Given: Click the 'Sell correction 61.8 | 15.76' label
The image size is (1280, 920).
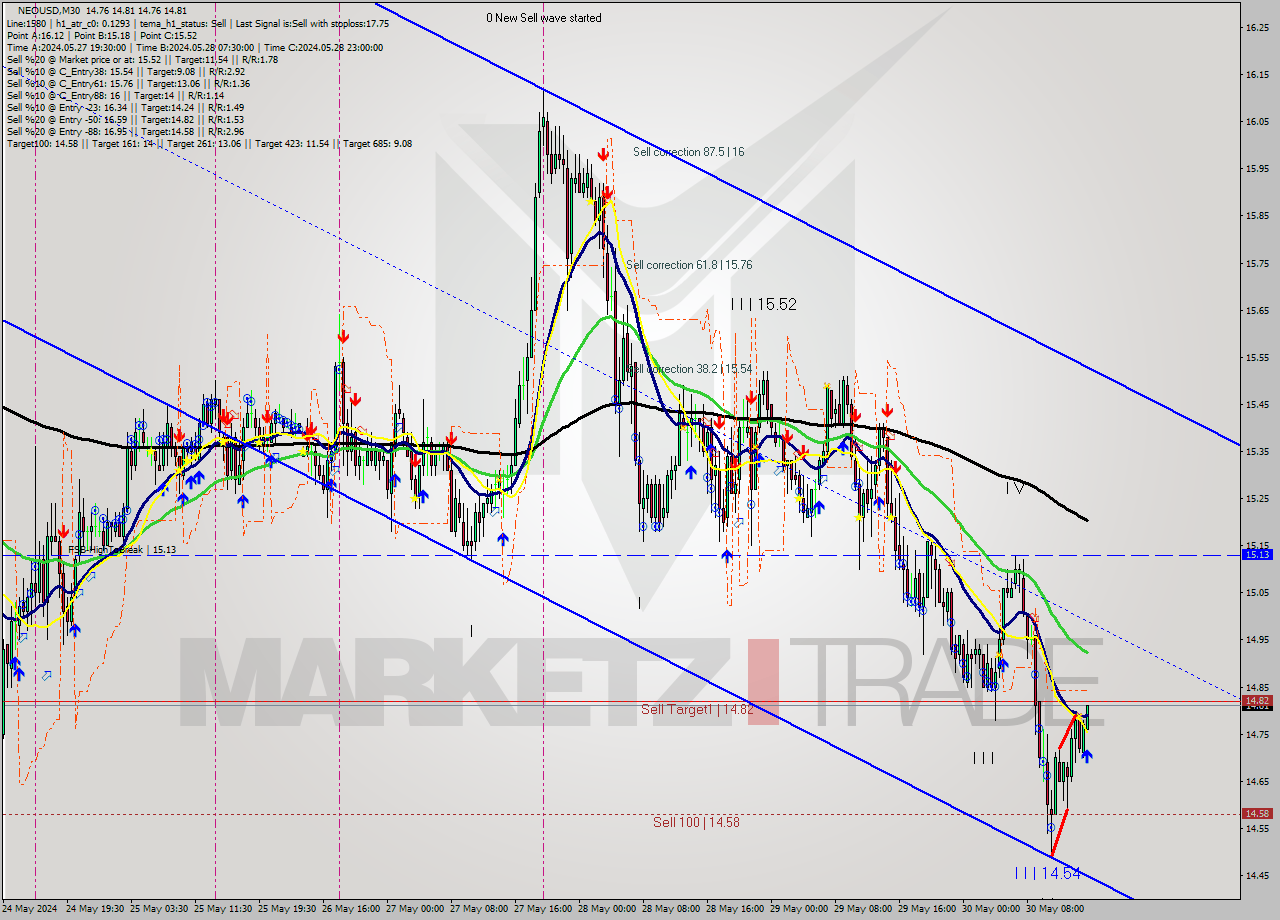Looking at the screenshot, I should [x=688, y=265].
